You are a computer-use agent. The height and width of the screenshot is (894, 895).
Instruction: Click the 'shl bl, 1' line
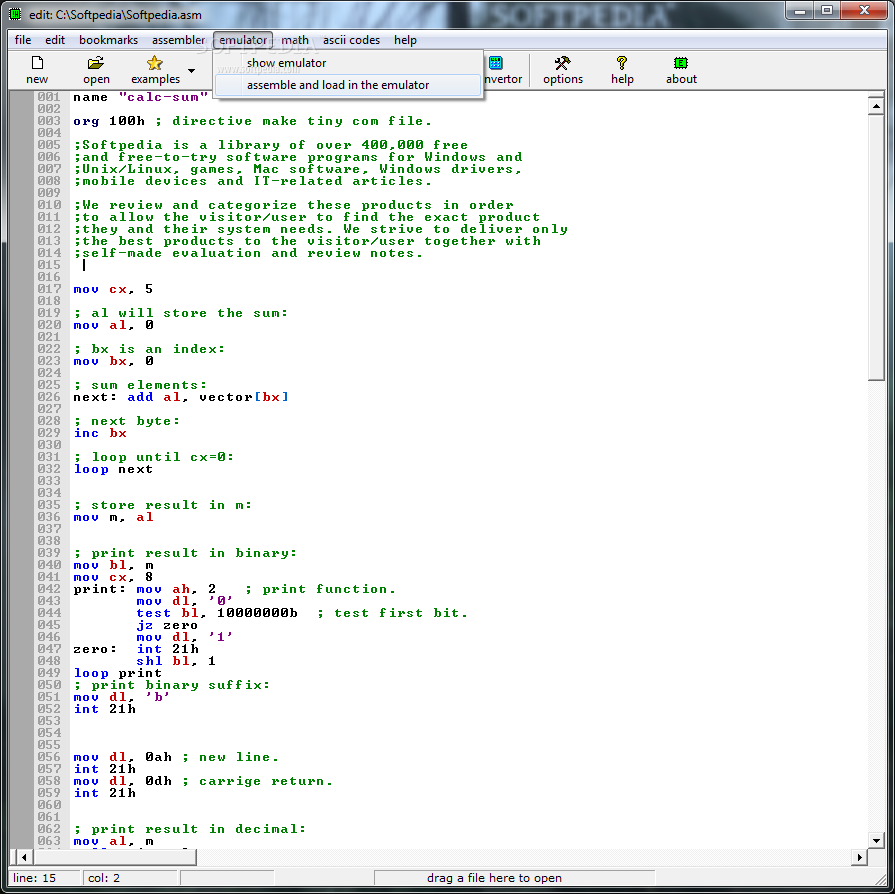coord(176,661)
